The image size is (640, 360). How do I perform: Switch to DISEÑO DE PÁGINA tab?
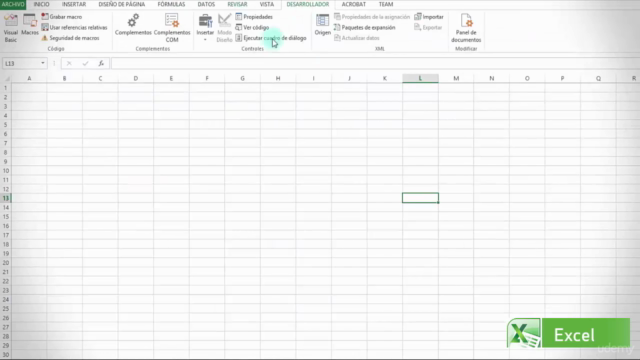click(x=122, y=4)
